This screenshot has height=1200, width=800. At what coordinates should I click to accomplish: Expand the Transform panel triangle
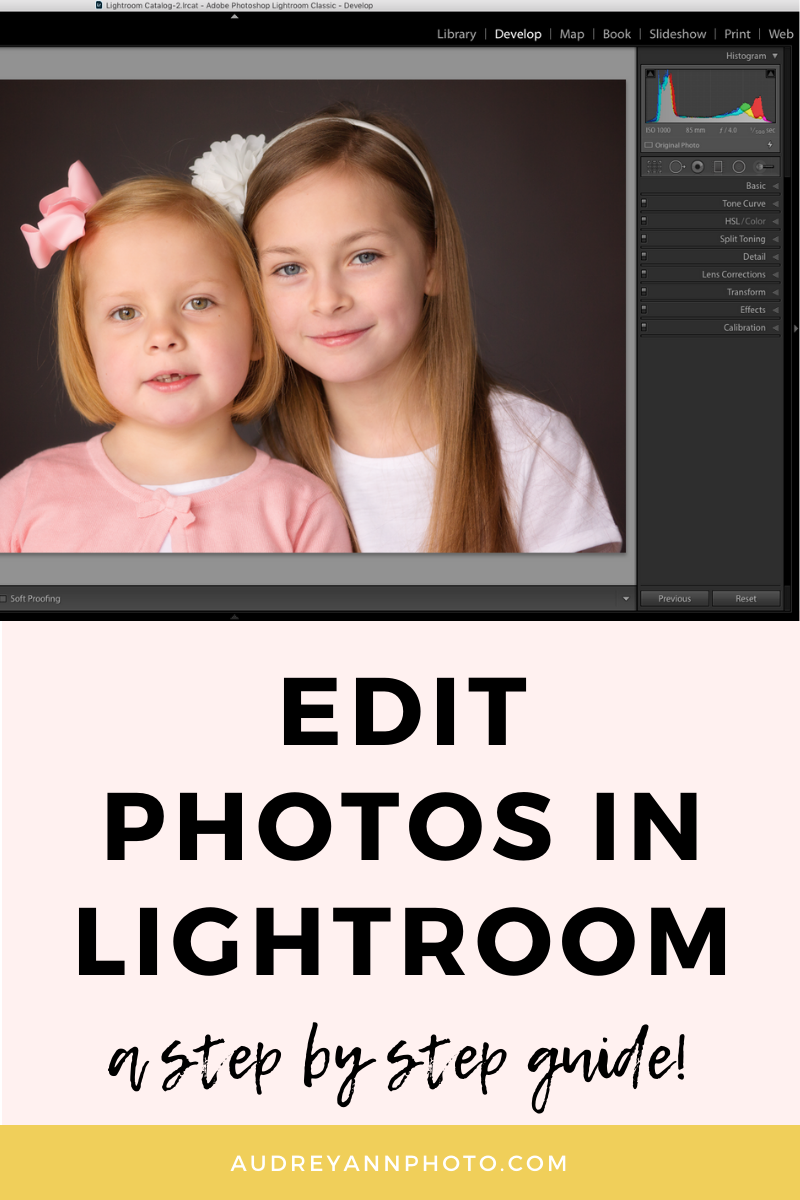(776, 292)
